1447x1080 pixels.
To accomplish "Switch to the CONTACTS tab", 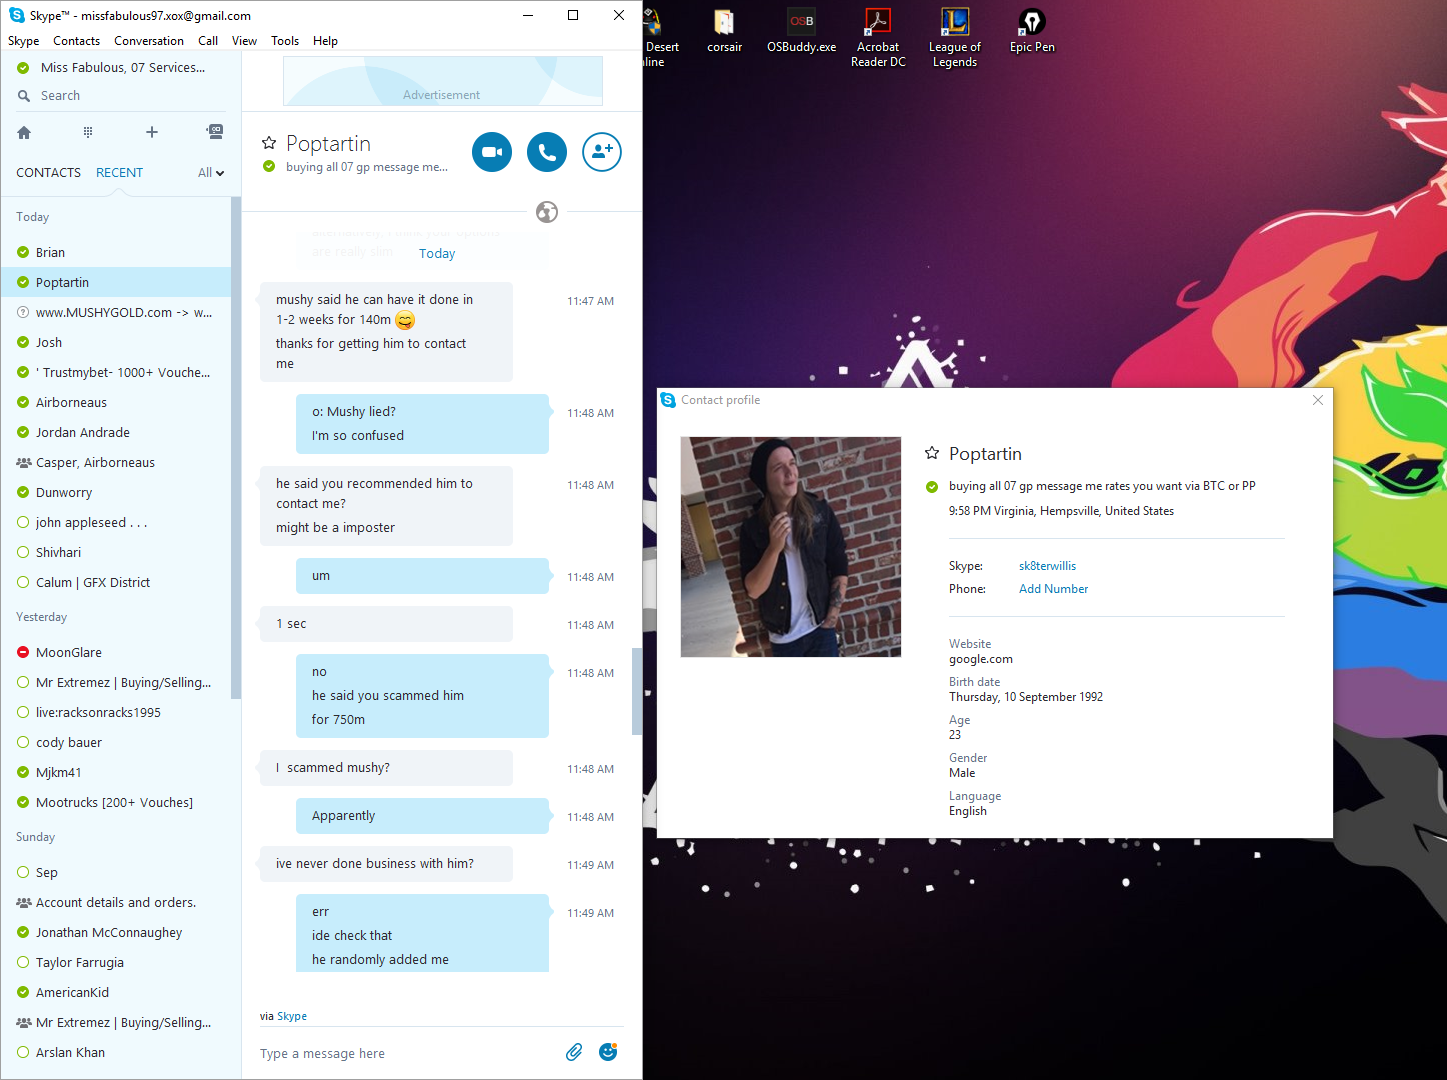I will pos(48,173).
